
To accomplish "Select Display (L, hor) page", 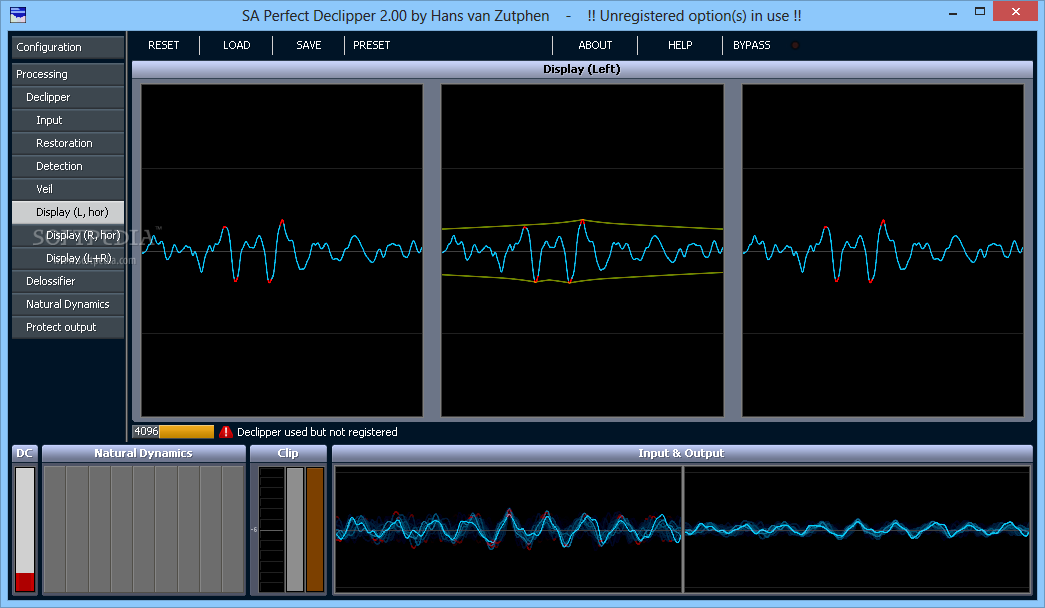I will [68, 212].
